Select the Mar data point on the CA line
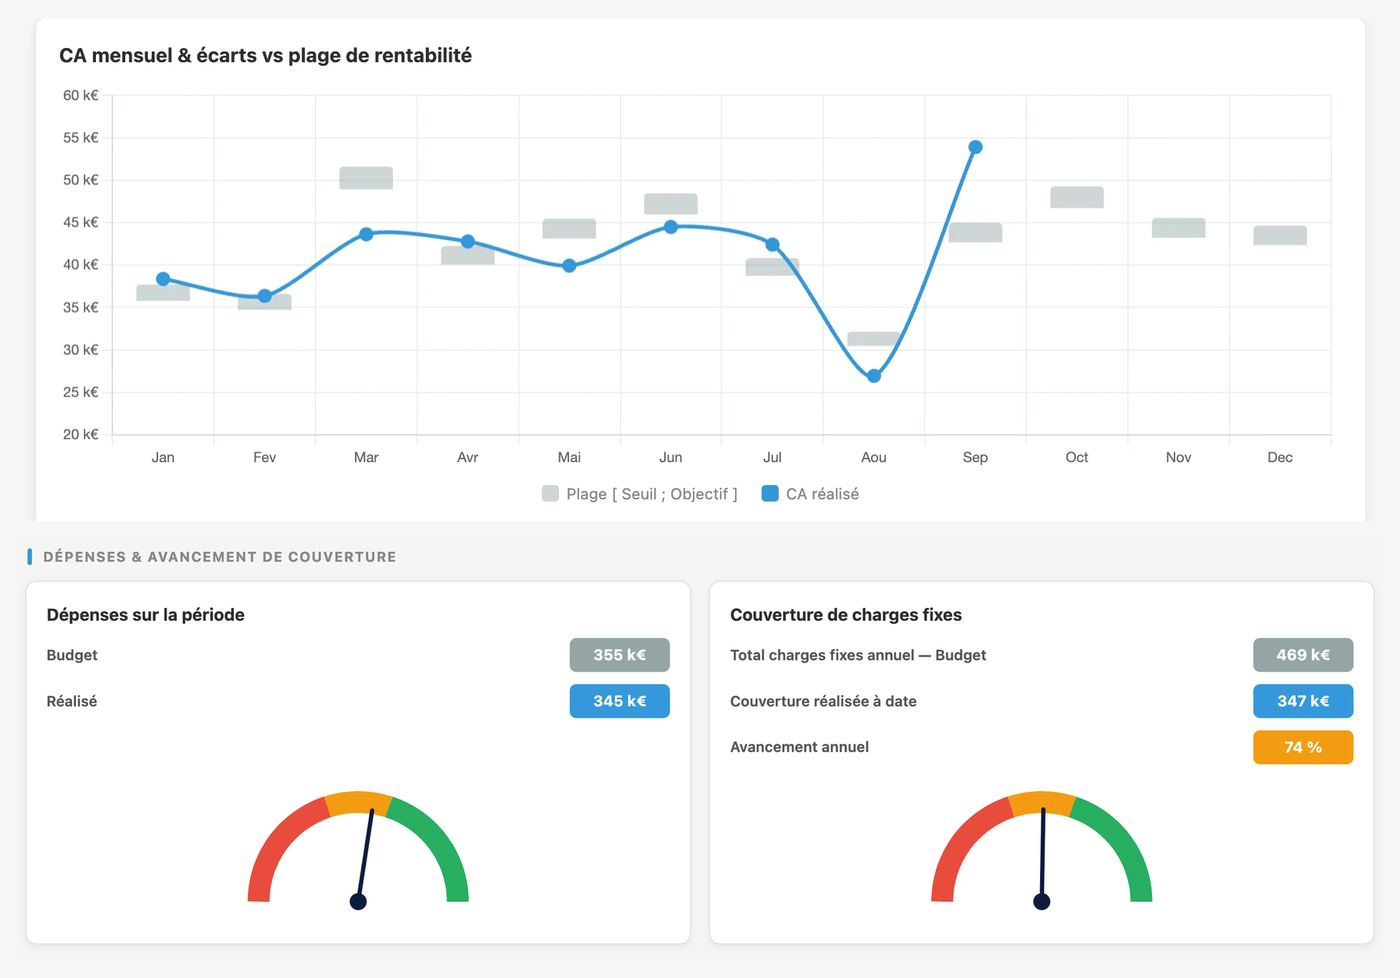 click(366, 234)
